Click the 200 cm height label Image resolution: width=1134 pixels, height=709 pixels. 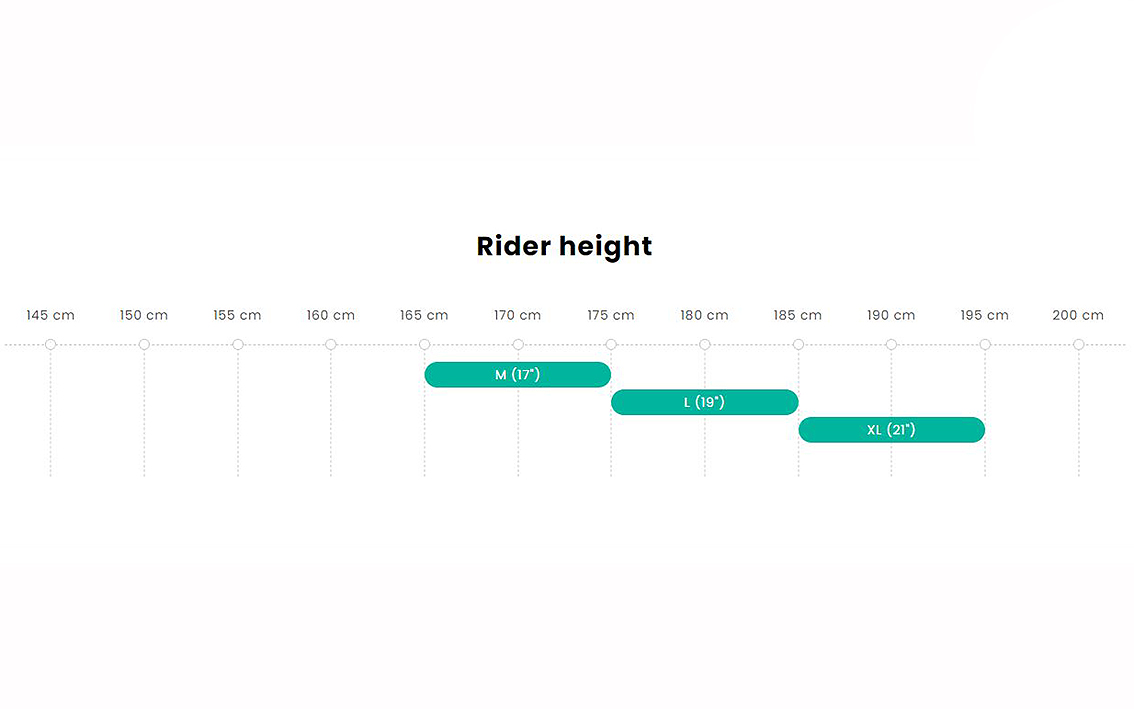pos(1078,315)
